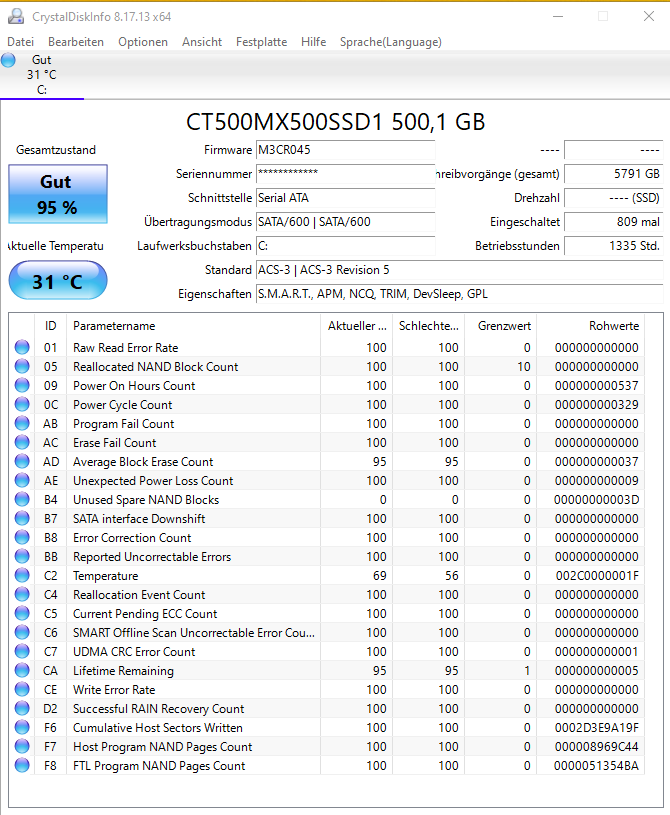Click the Eingeschaltet value 809 mal
Viewport: 670px width, 815px height.
613,222
